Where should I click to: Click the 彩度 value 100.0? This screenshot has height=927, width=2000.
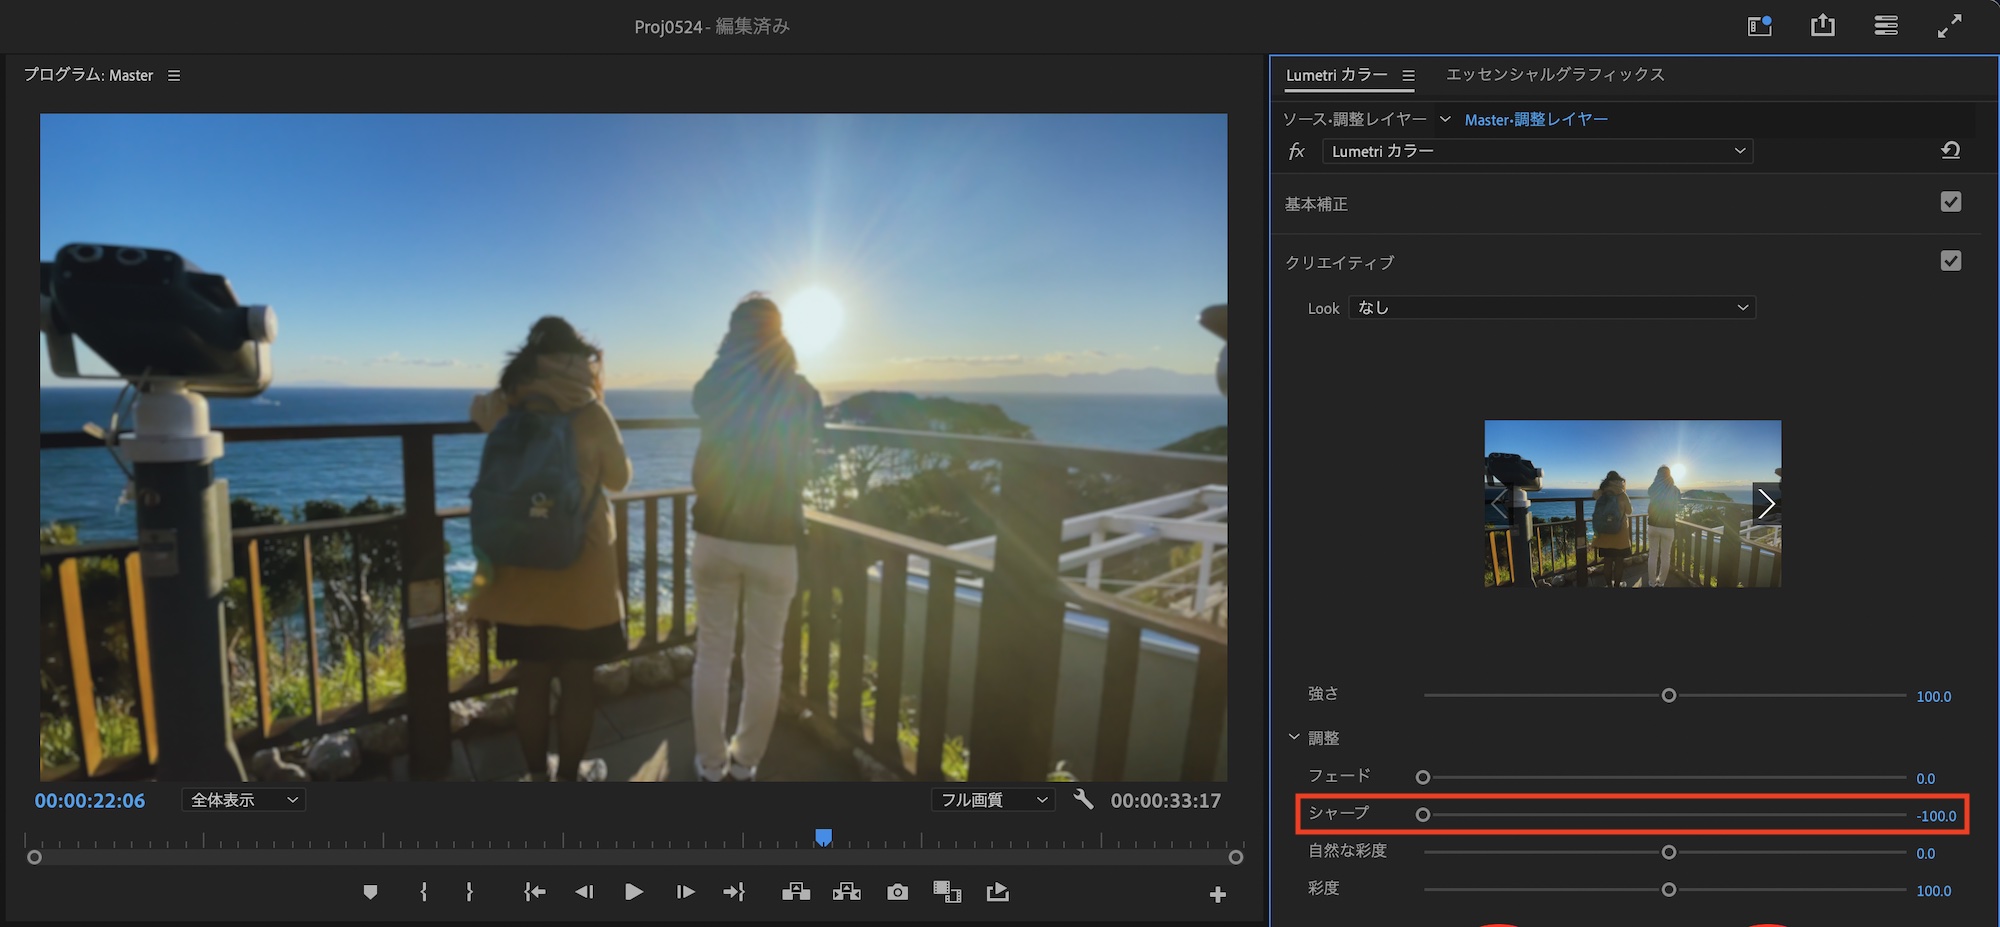click(1933, 890)
